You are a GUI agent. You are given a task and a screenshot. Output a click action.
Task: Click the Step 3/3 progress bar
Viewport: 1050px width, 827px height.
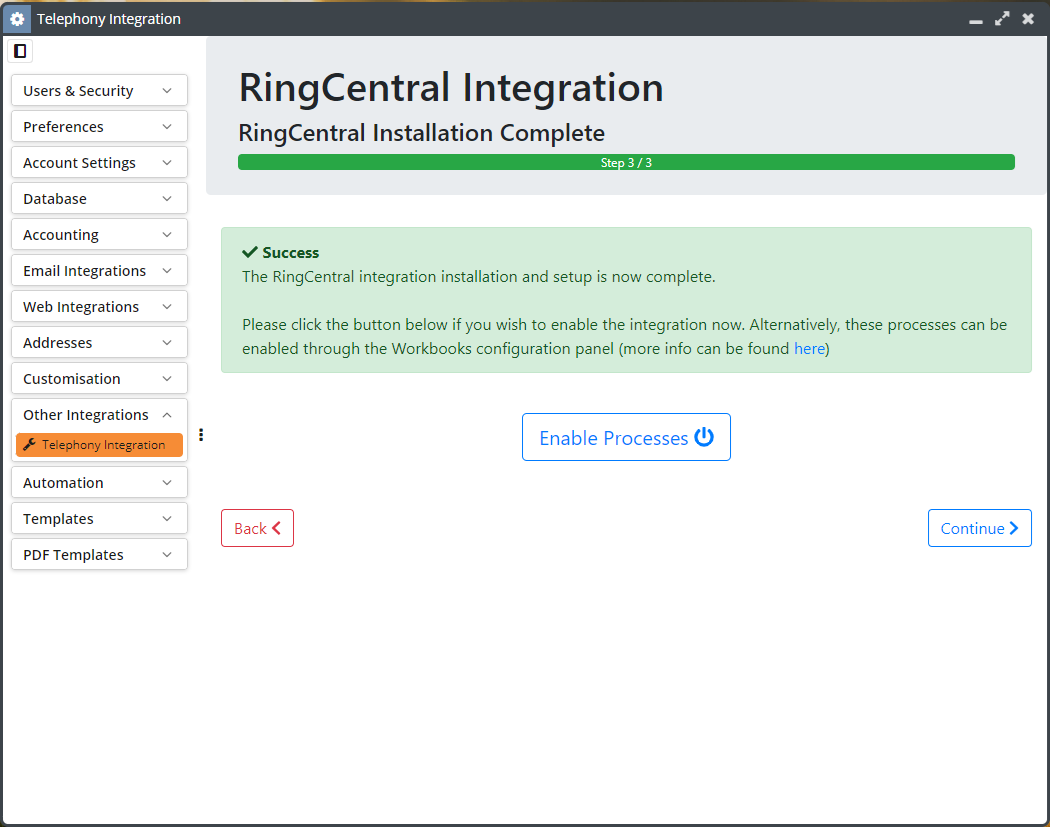point(626,161)
